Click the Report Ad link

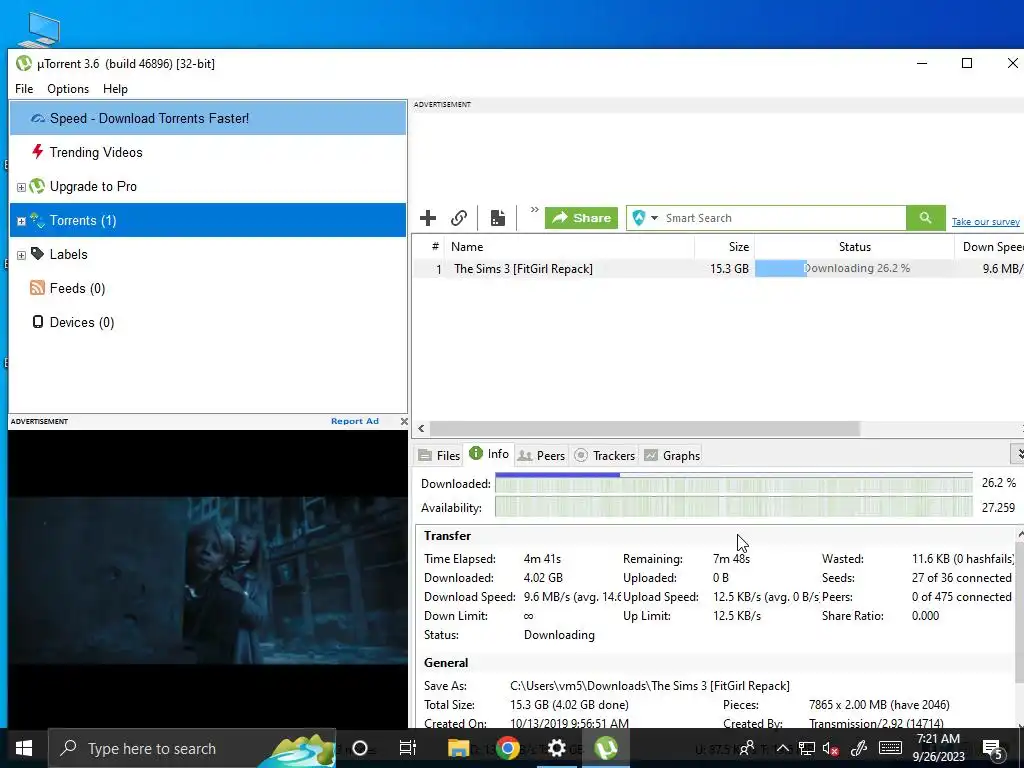point(355,421)
